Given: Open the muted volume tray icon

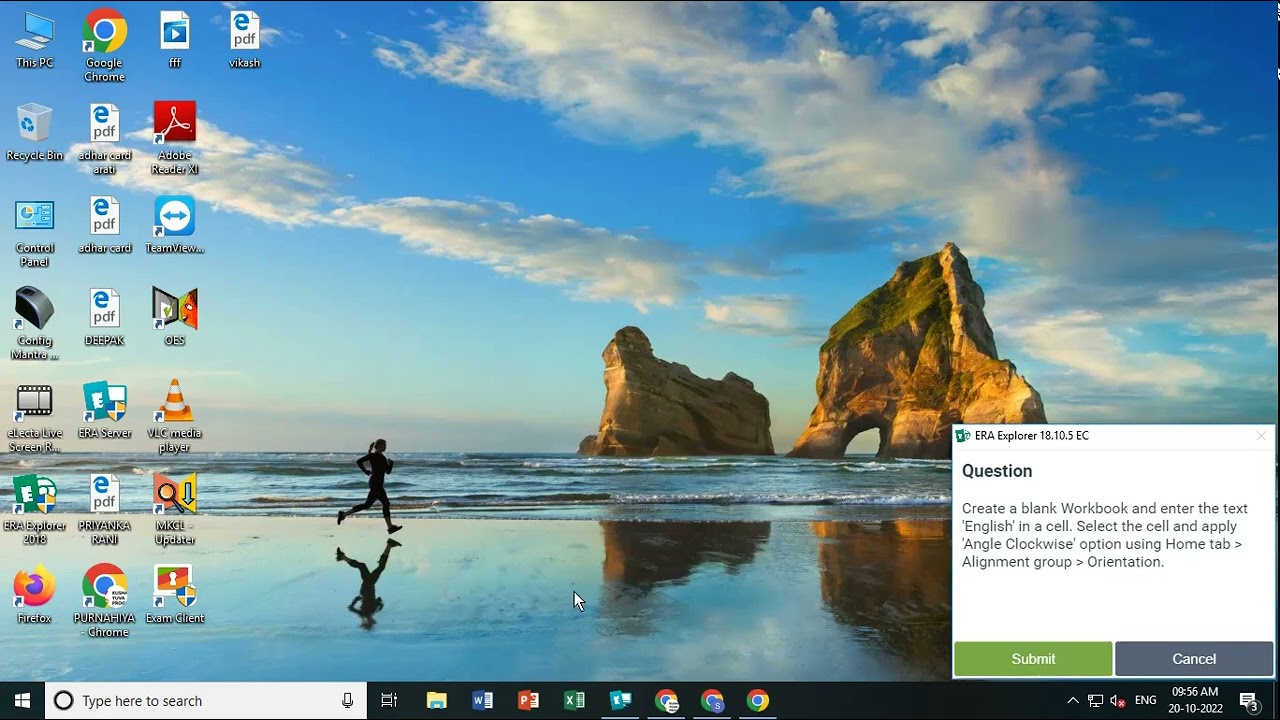Looking at the screenshot, I should [x=1118, y=700].
